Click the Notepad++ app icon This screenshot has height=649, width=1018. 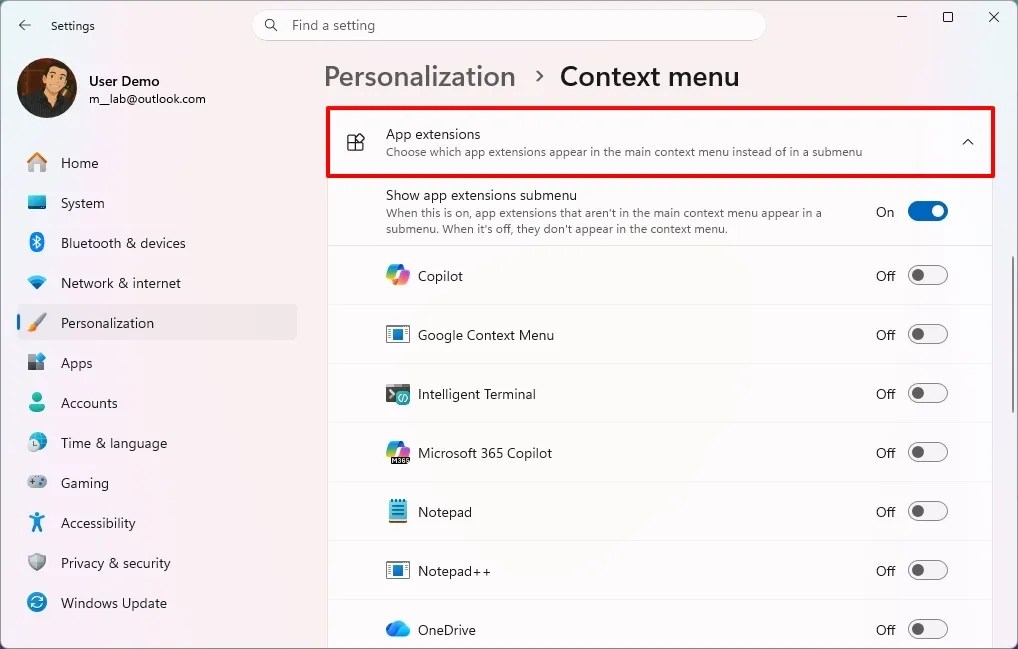click(397, 570)
